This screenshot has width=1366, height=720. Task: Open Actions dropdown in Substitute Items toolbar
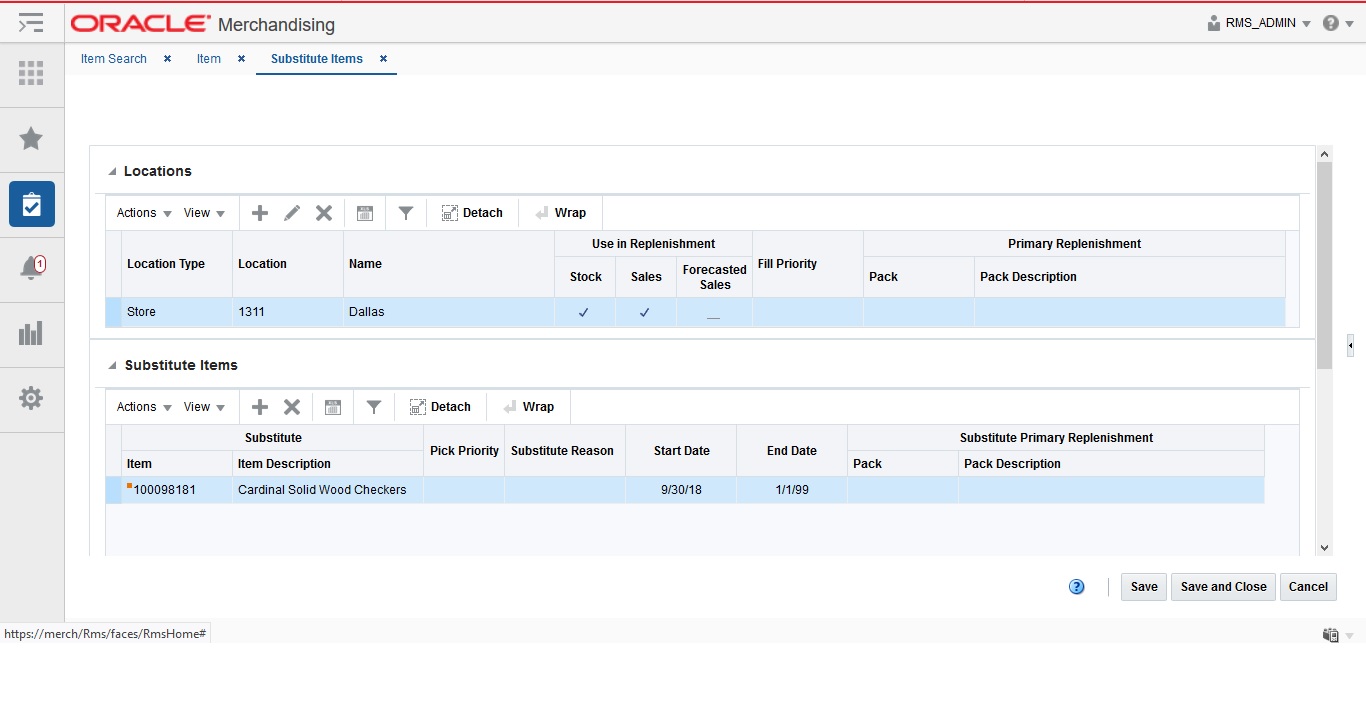click(x=144, y=407)
